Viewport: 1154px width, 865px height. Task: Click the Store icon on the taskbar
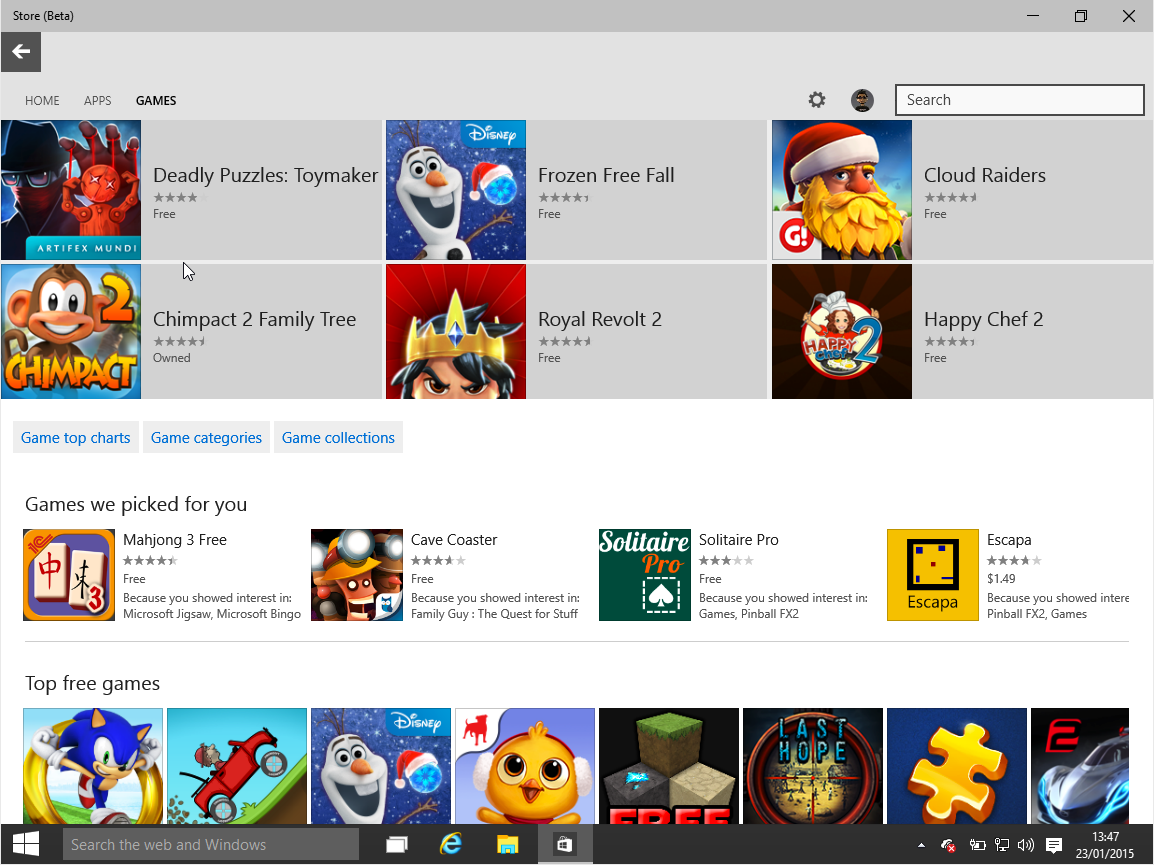564,843
